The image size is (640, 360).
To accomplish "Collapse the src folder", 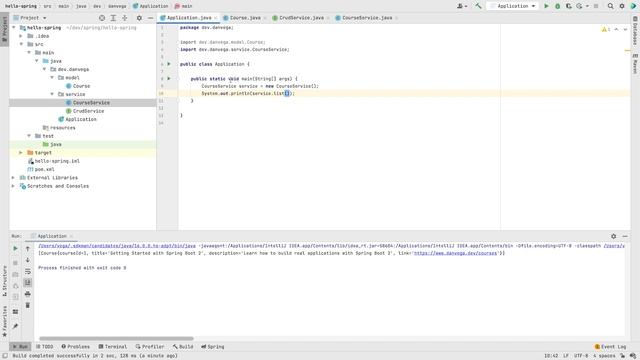I will point(21,44).
